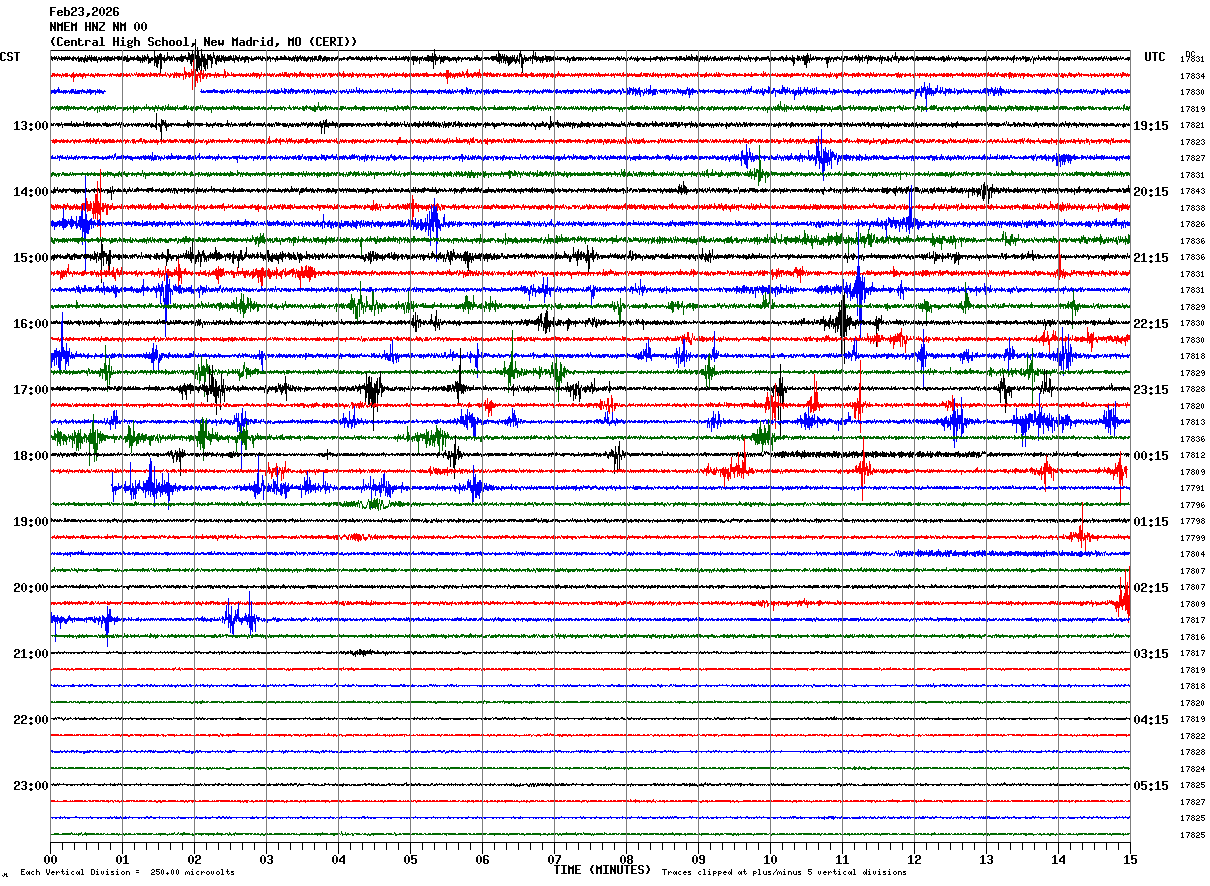Select the 16:00 CST time label
The width and height of the screenshot is (1210, 886).
[x=30, y=324]
